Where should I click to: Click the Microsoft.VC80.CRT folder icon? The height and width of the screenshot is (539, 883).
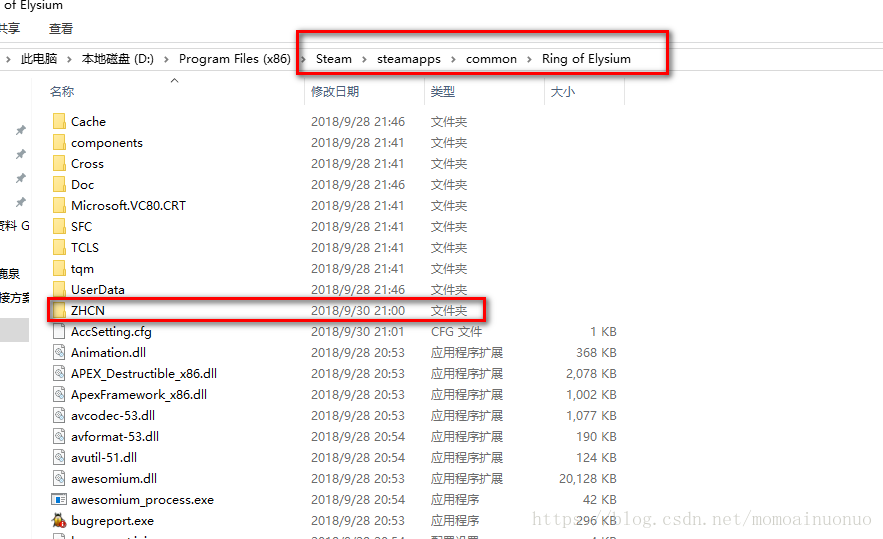point(59,205)
